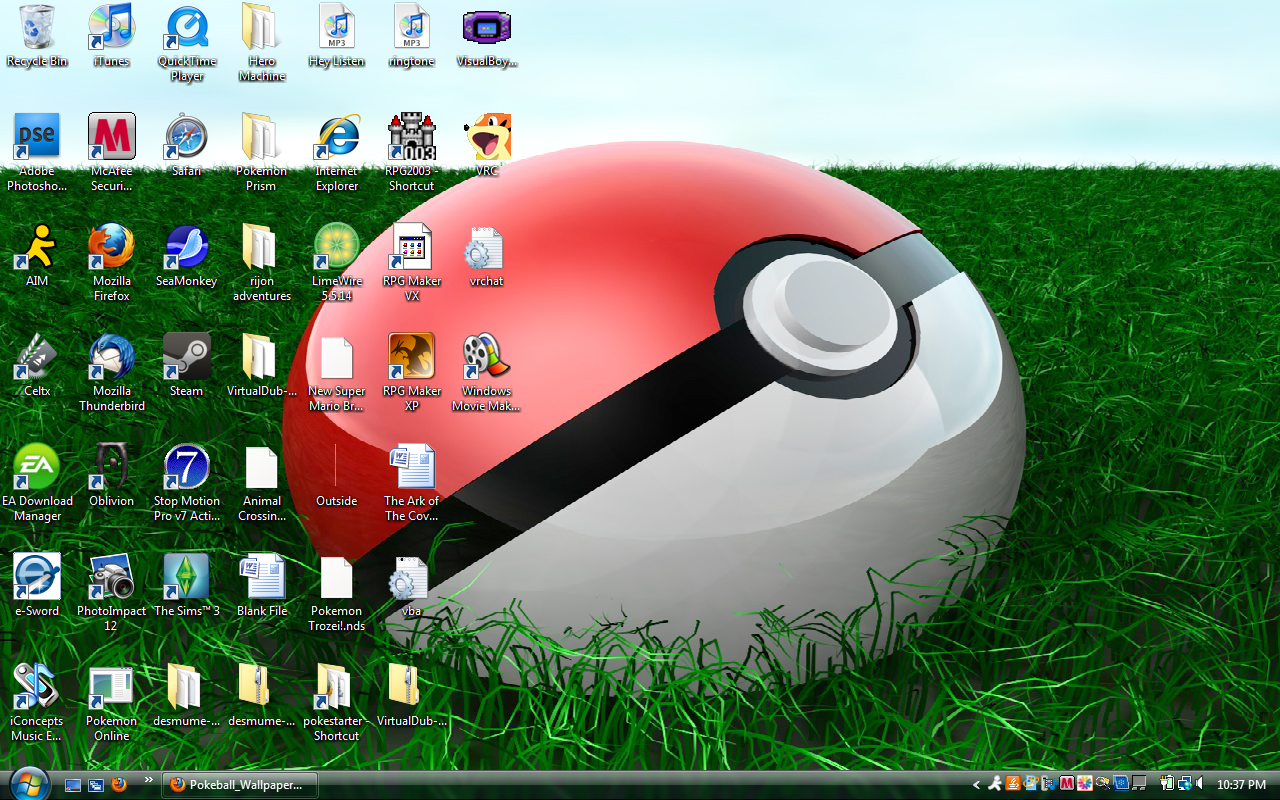Switch to the Pokeball_Wallpaper taskbar window
1280x800 pixels.
coord(239,785)
